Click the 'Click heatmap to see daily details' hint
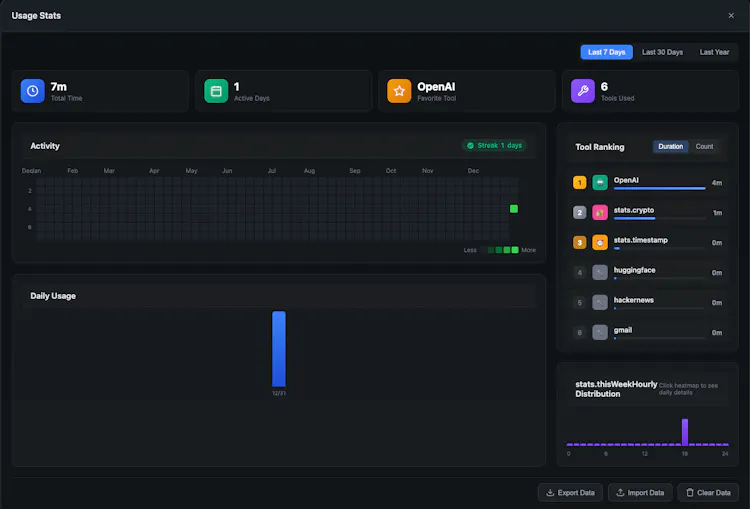 (688, 389)
